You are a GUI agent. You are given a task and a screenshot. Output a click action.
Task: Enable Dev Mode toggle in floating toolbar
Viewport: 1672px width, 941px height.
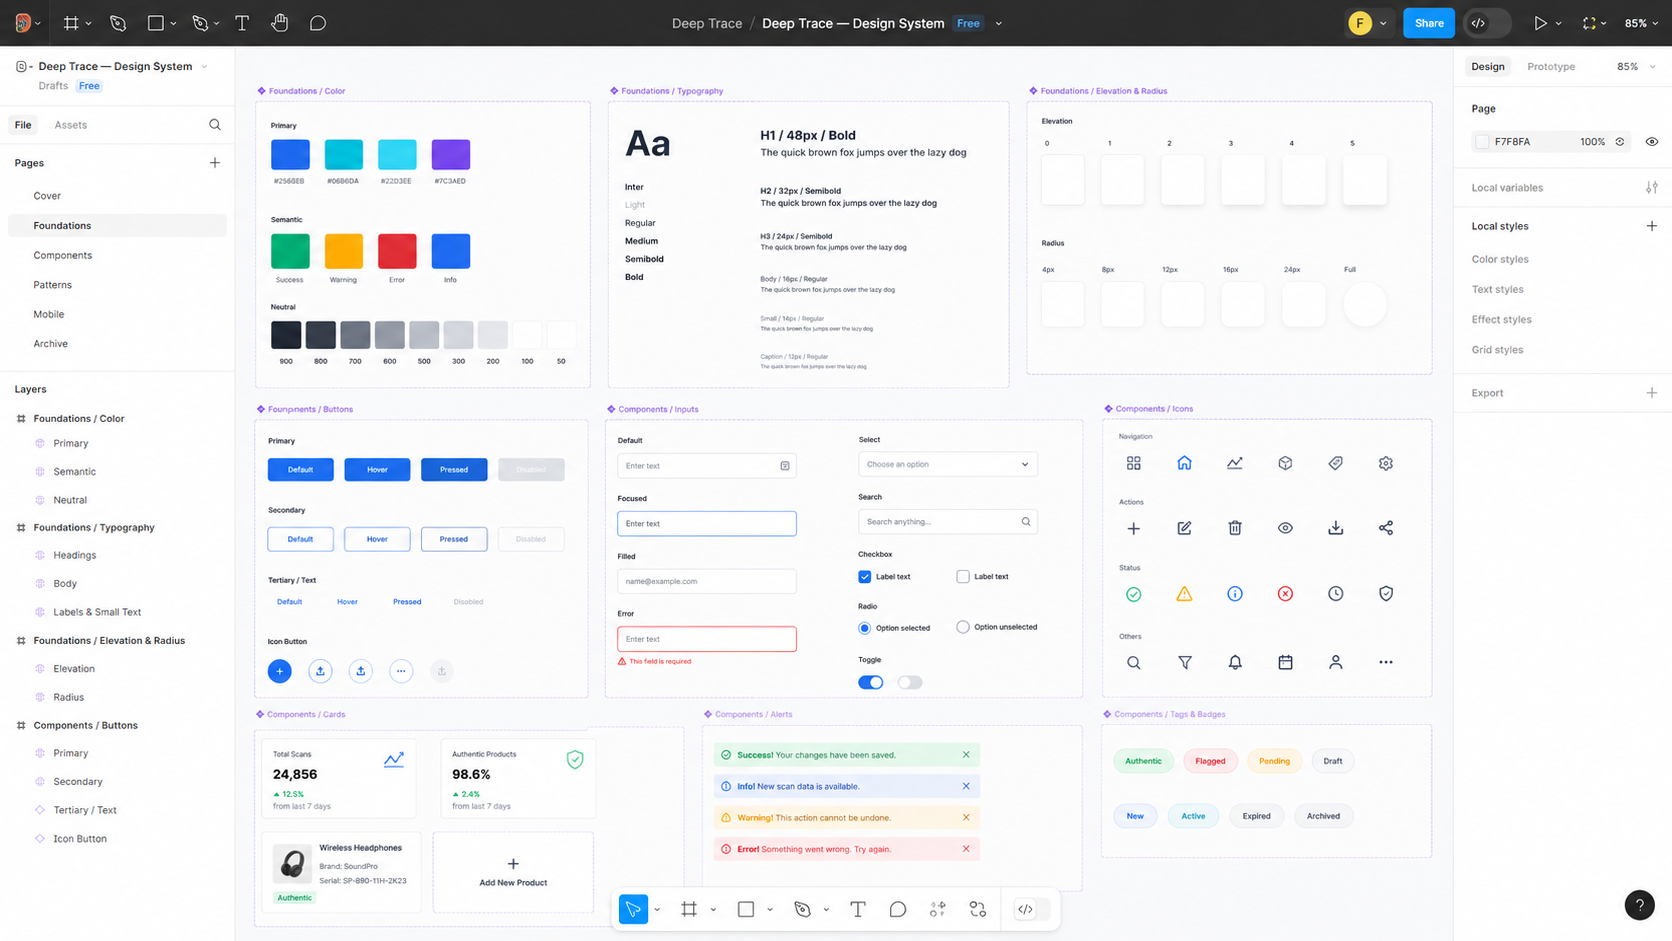pyautogui.click(x=1033, y=909)
